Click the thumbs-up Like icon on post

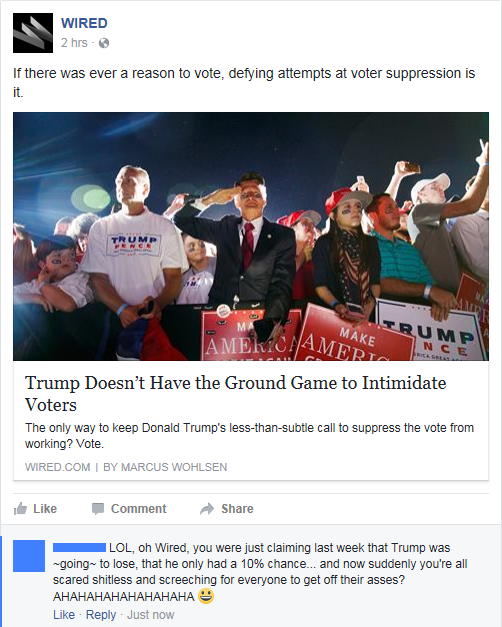(x=20, y=509)
